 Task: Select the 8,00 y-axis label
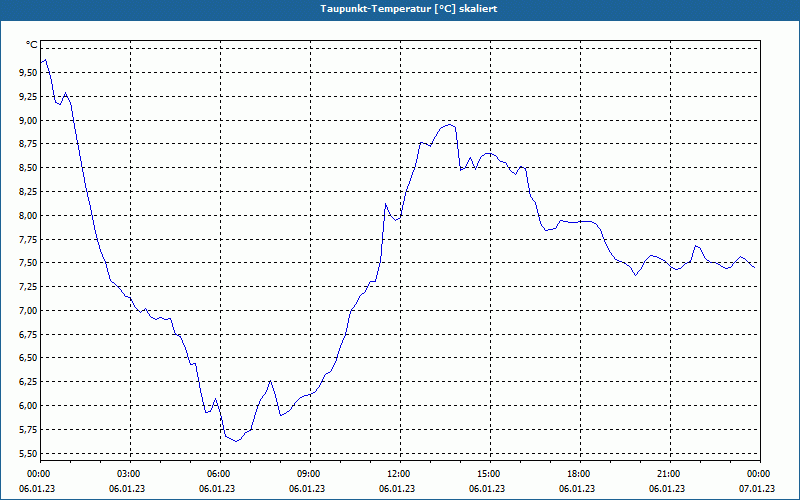pos(28,215)
